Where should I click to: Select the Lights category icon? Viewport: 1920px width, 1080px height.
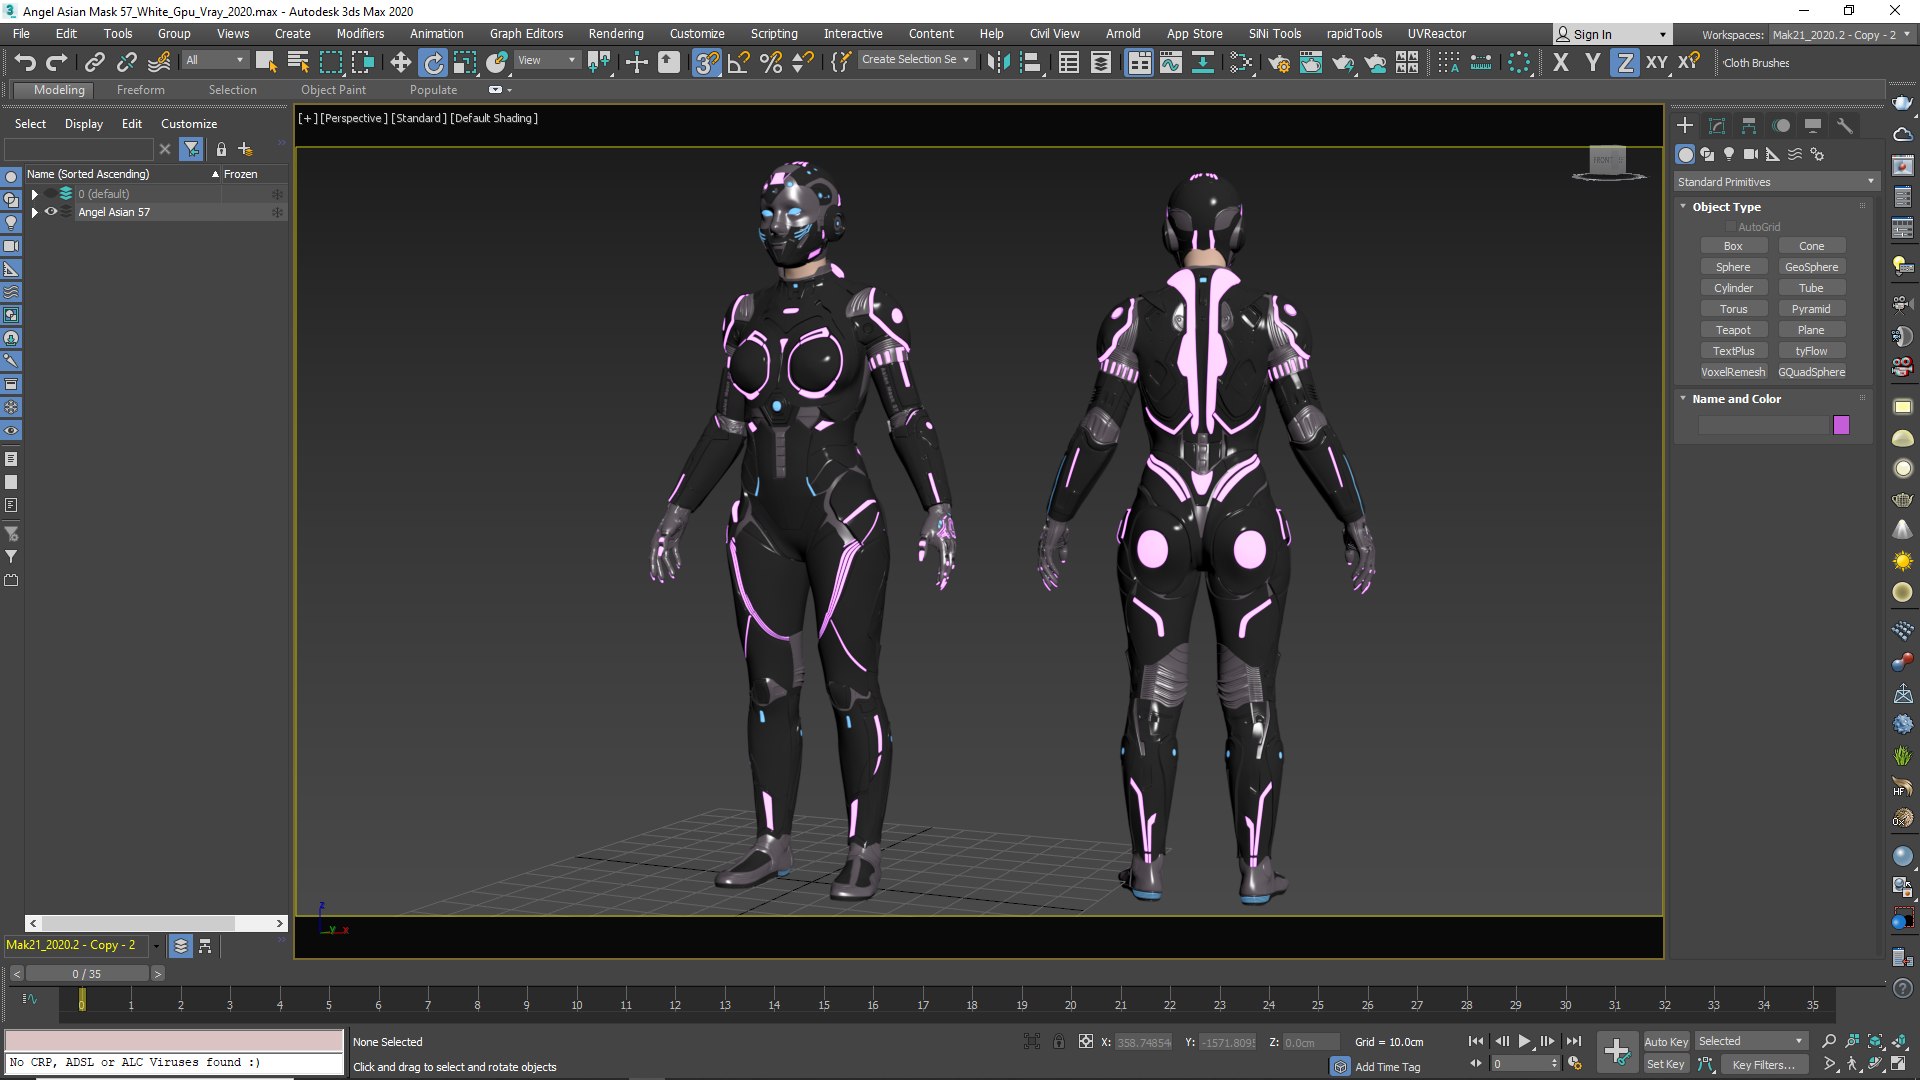point(1728,154)
